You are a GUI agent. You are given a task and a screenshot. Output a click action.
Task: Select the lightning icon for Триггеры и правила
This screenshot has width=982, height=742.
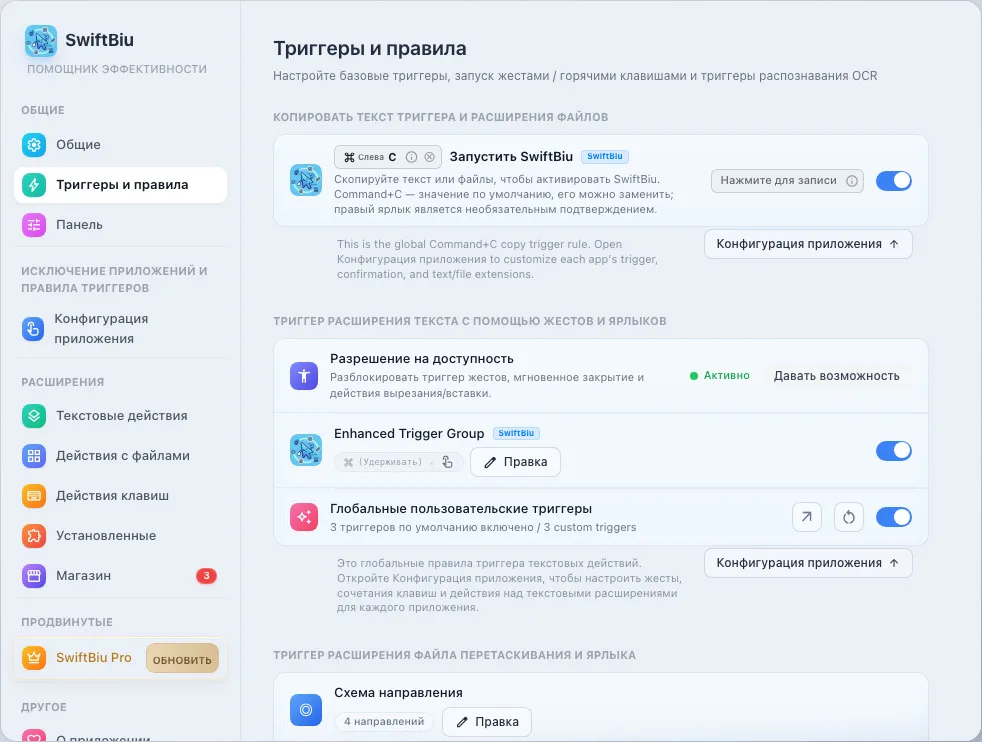pos(34,185)
